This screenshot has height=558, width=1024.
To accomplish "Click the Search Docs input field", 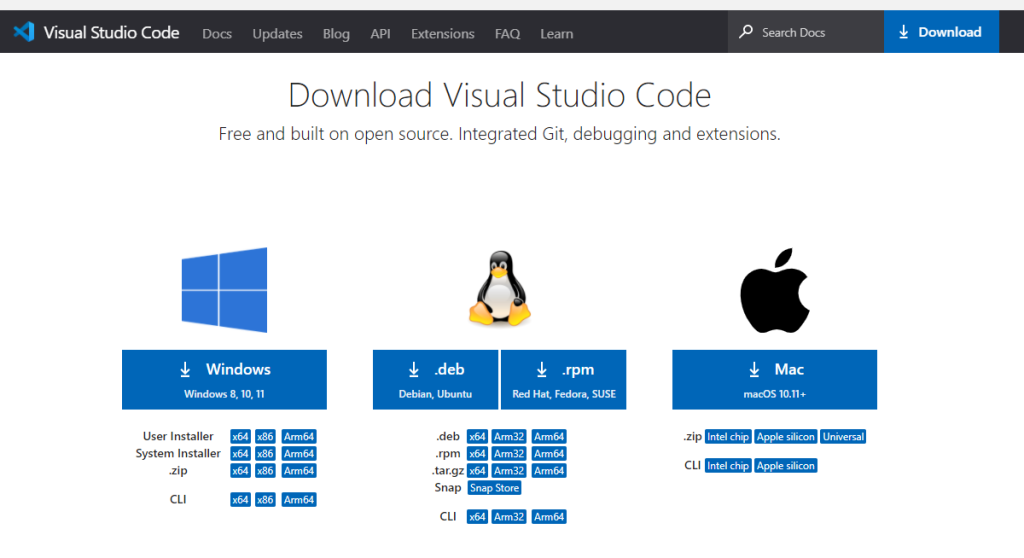I will [806, 31].
